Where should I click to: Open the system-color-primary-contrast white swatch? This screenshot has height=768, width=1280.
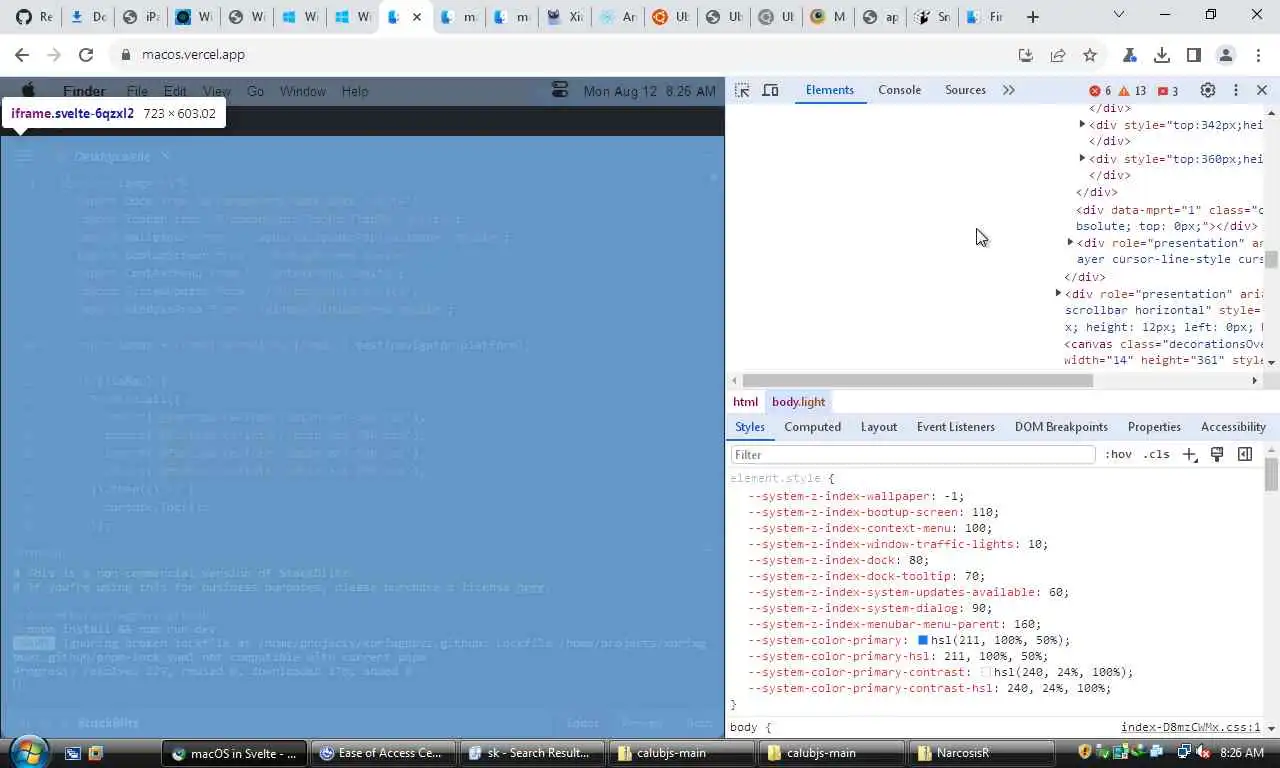987,672
